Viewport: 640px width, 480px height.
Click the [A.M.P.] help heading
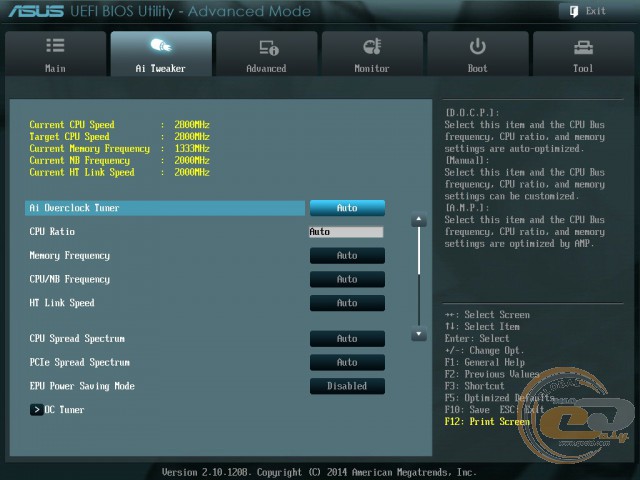click(x=467, y=208)
